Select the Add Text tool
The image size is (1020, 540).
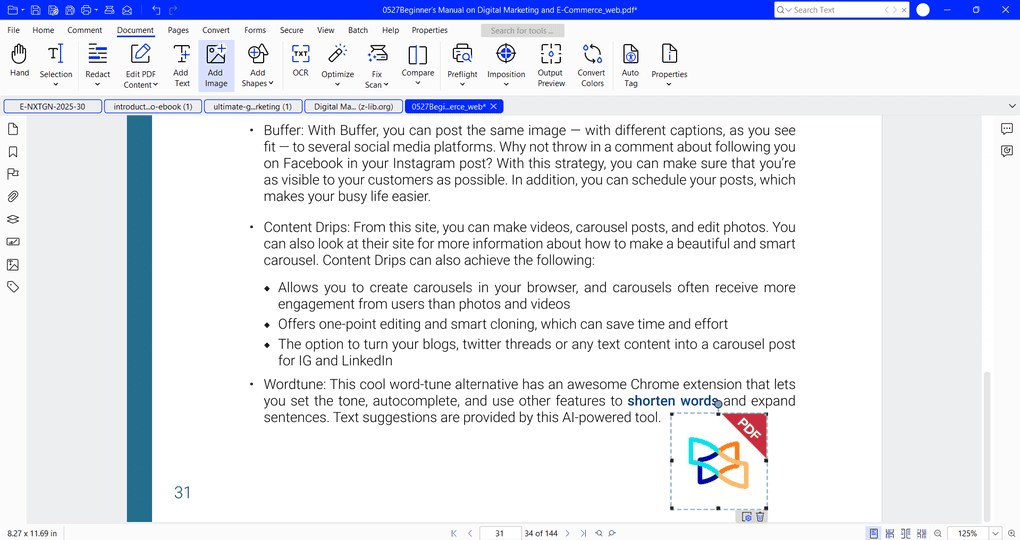tap(181, 66)
